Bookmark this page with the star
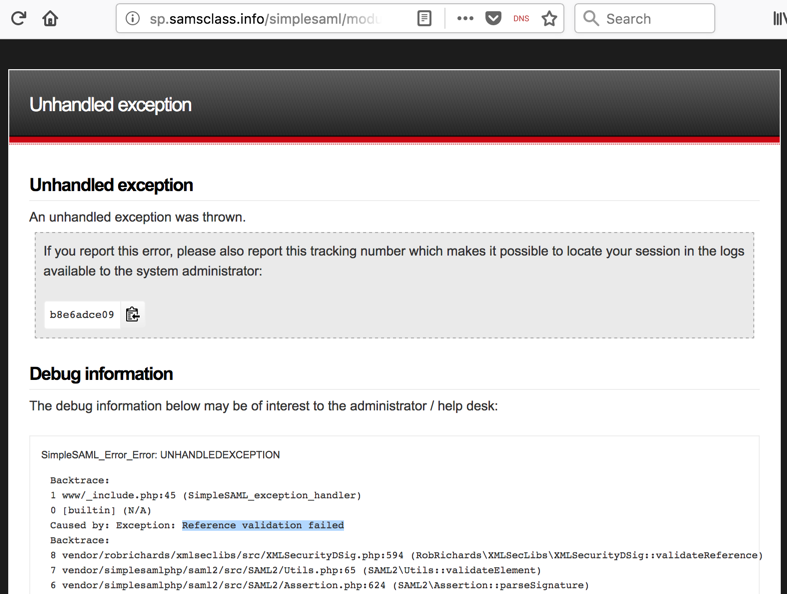The width and height of the screenshot is (787, 594). click(549, 18)
